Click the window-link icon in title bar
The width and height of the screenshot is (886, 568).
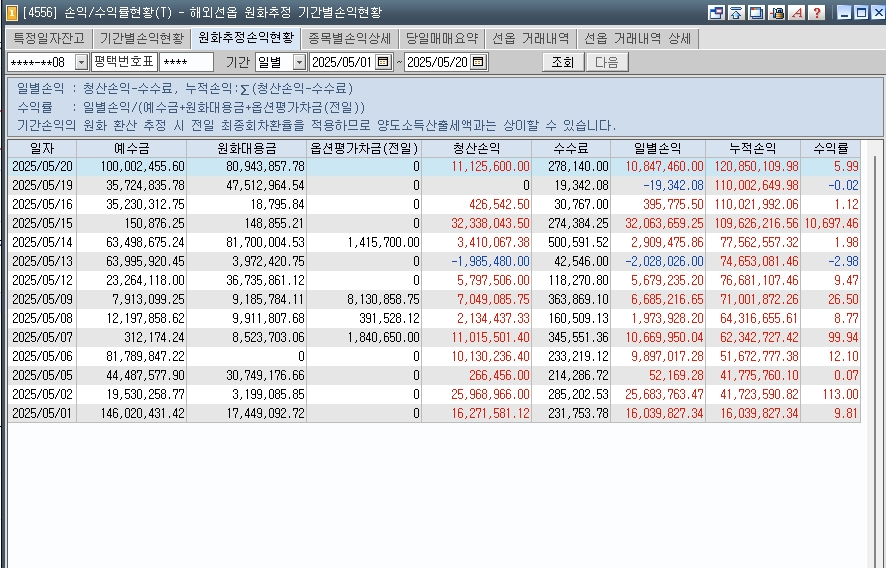[x=716, y=12]
